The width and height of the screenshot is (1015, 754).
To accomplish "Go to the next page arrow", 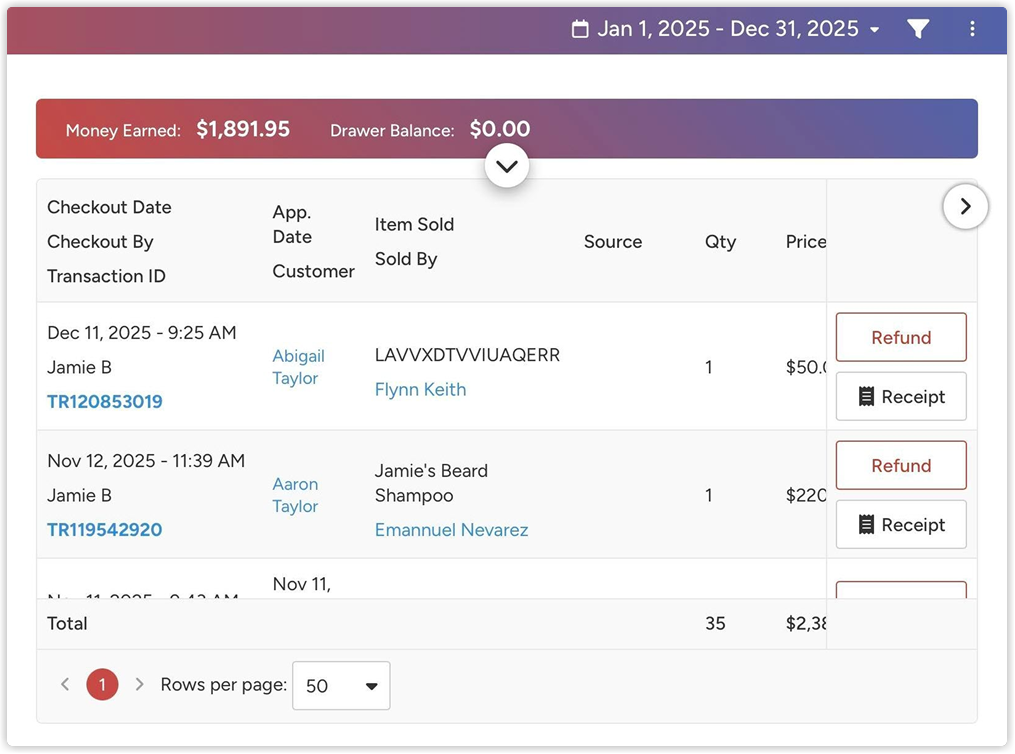I will pyautogui.click(x=139, y=684).
